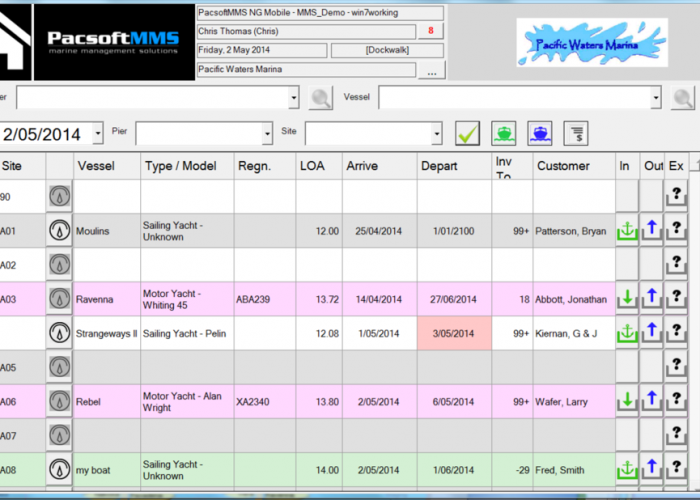Click the red 8 notifications button
Image resolution: width=700 pixels, height=500 pixels.
click(x=431, y=31)
